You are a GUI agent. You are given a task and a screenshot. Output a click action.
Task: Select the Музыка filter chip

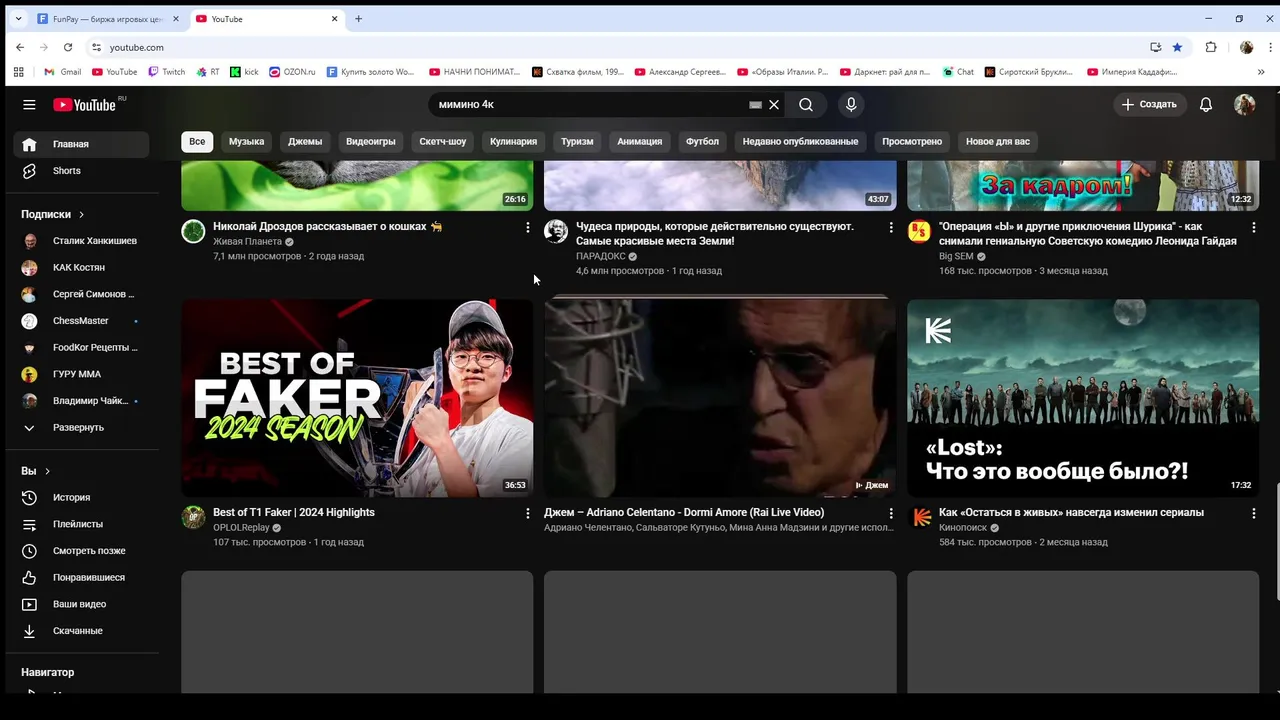[246, 142]
